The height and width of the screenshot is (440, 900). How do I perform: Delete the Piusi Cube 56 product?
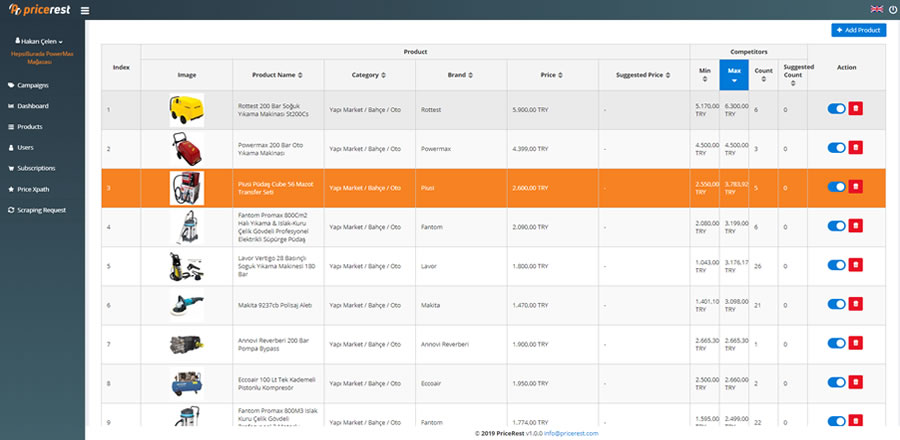(x=855, y=186)
